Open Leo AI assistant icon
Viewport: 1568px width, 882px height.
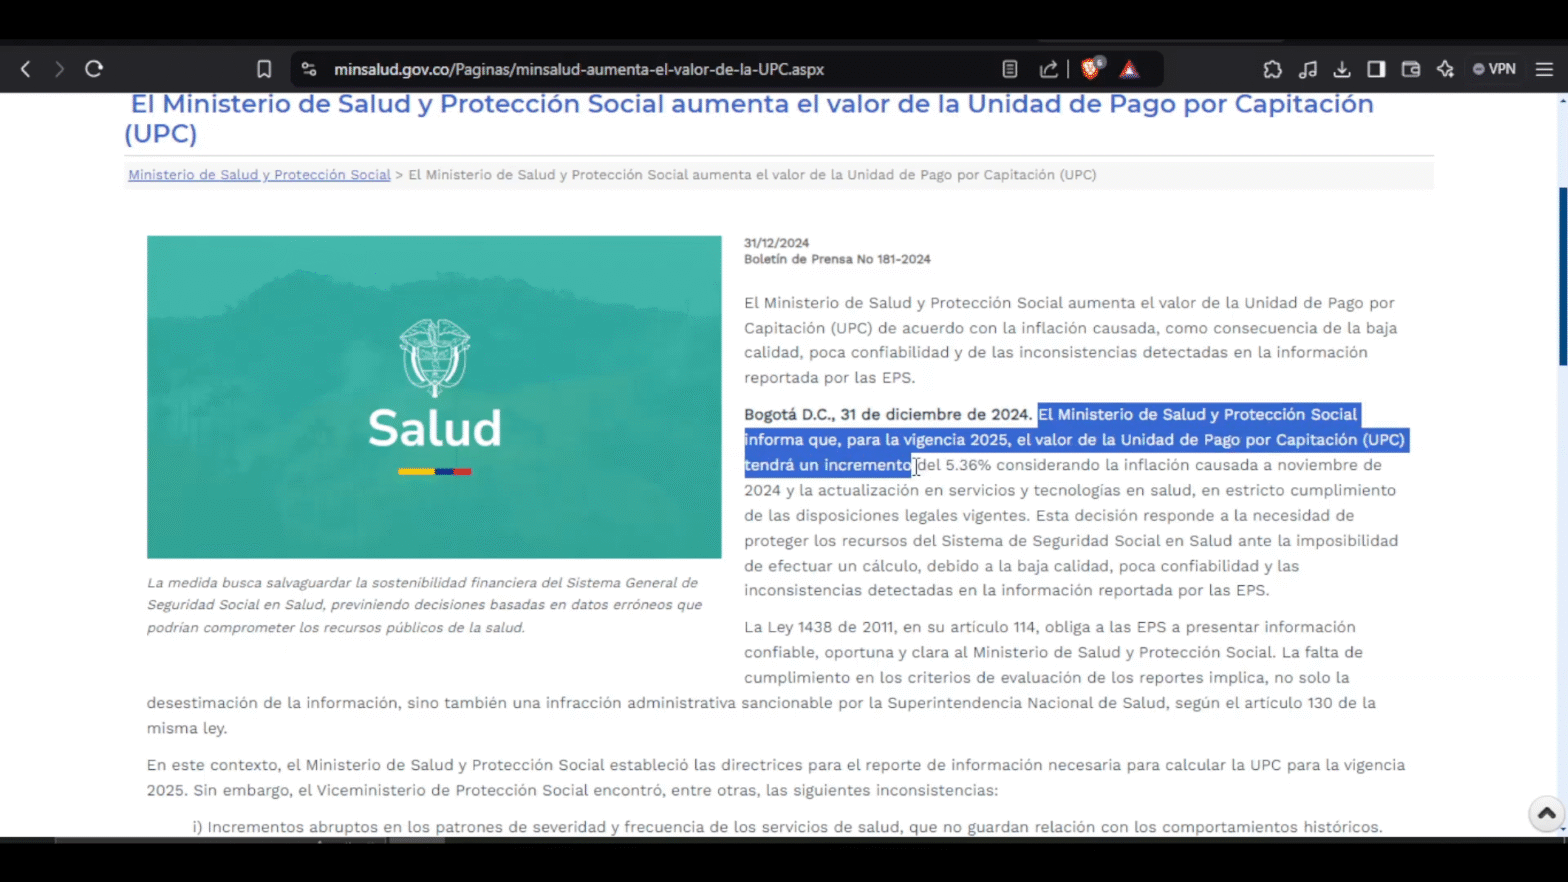1445,69
